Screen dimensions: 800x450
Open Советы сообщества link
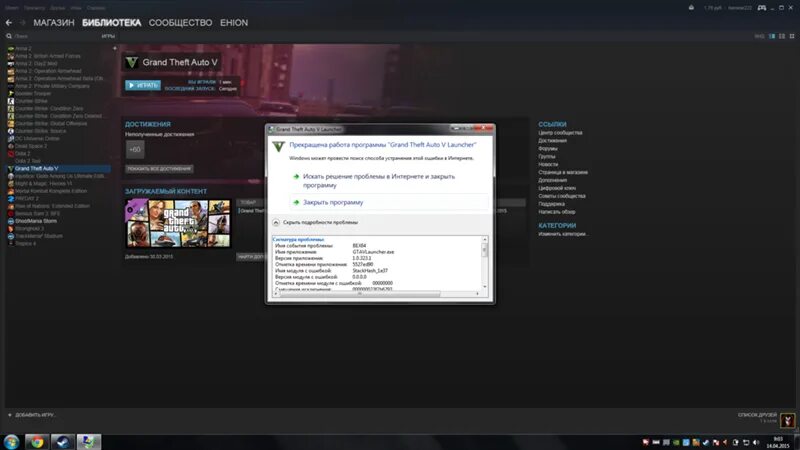(x=562, y=196)
